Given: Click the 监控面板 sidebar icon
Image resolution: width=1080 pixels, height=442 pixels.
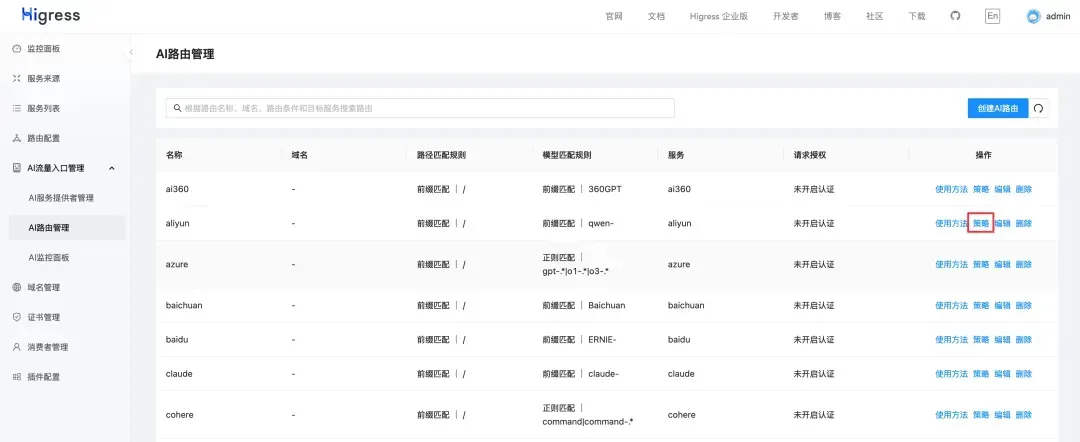Looking at the screenshot, I should point(17,49).
